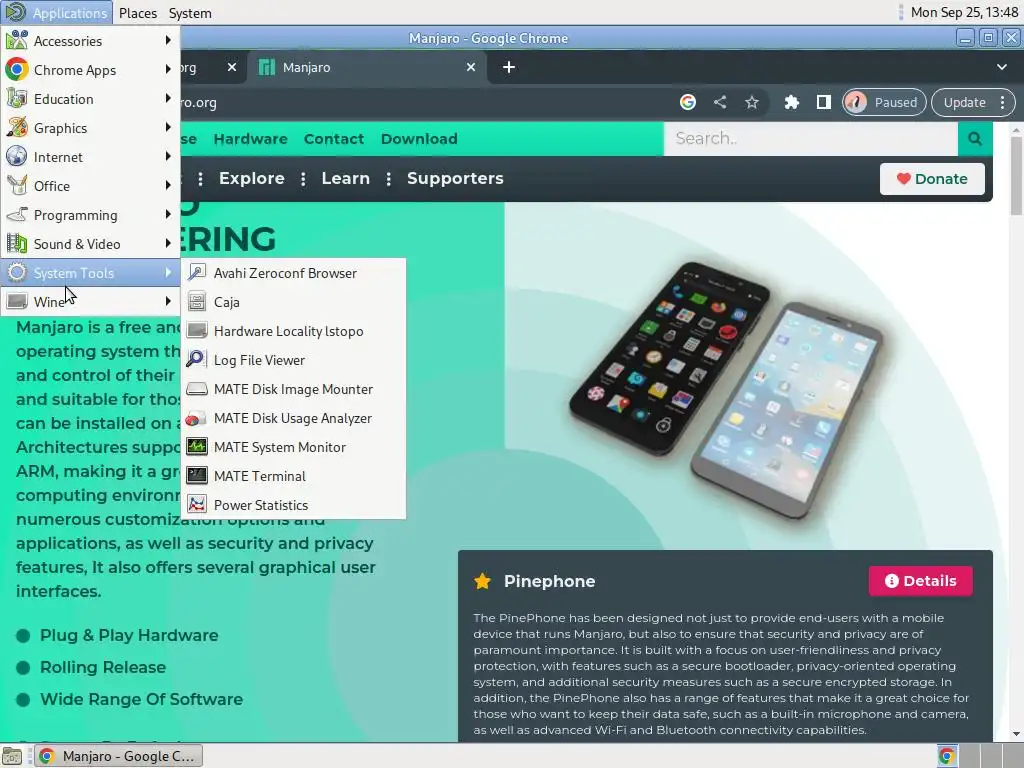Toggle Chrome side panel icon
1024x768 pixels.
824,102
